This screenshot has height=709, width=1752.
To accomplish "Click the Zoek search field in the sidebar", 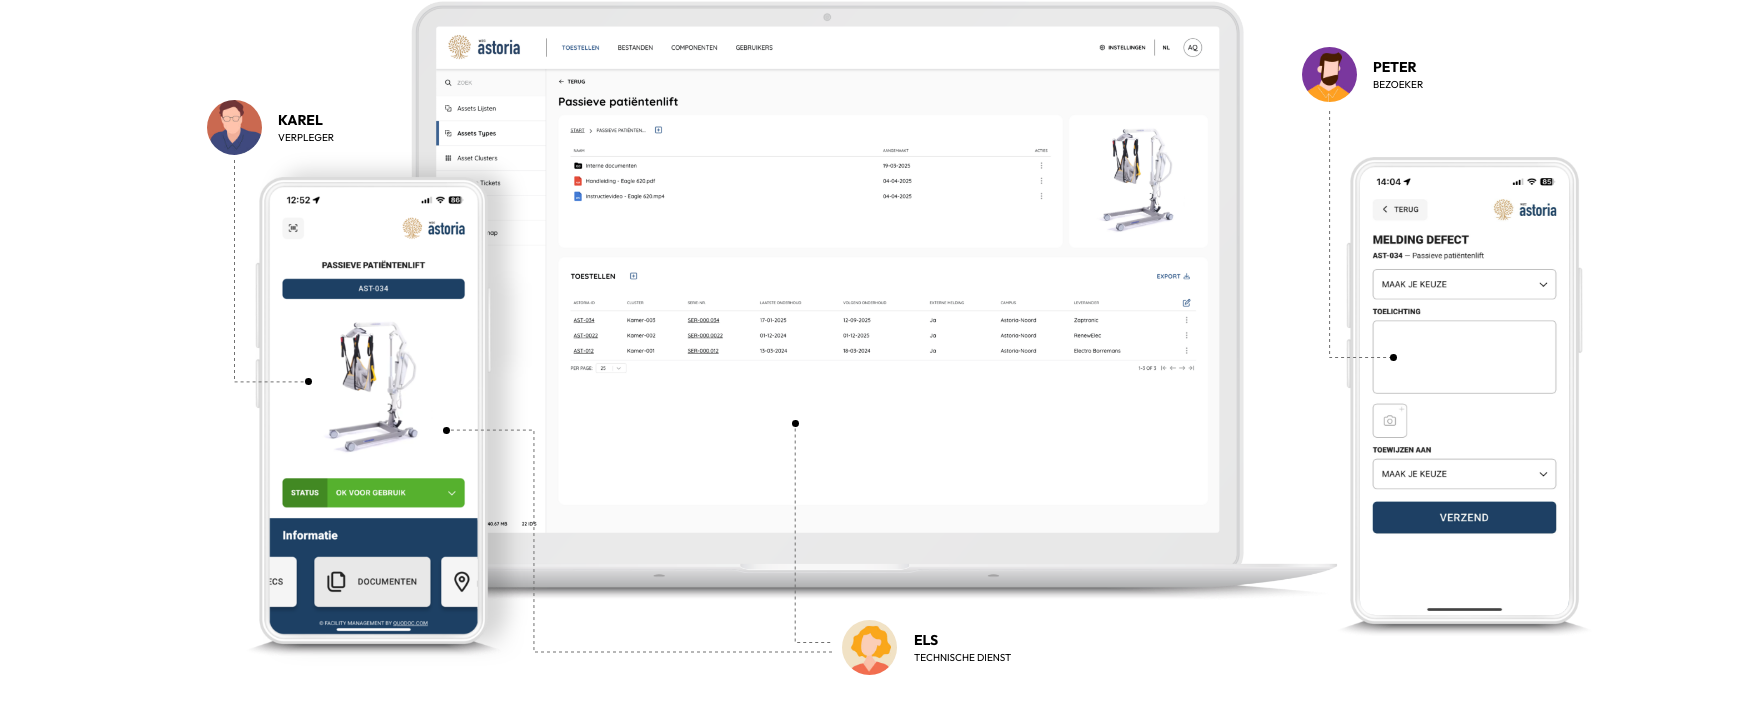I will point(492,83).
